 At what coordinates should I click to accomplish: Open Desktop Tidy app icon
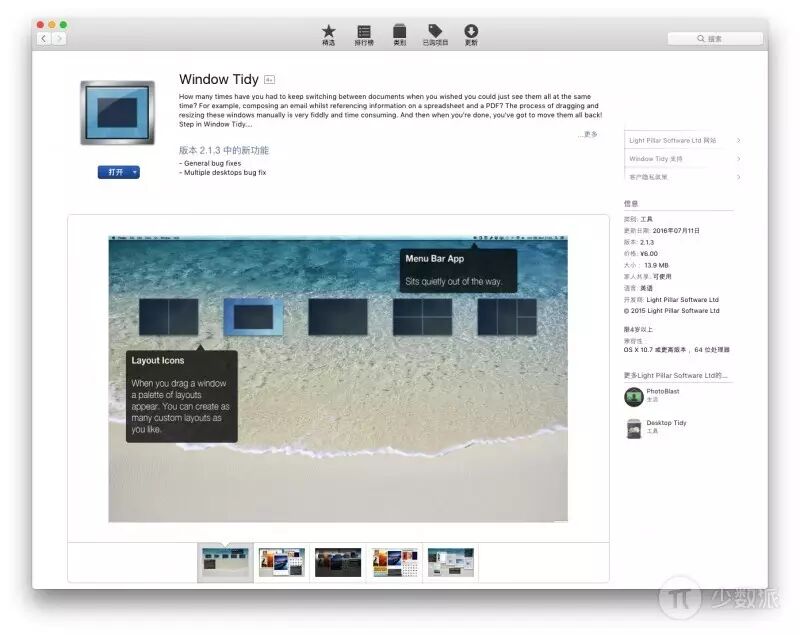click(634, 428)
